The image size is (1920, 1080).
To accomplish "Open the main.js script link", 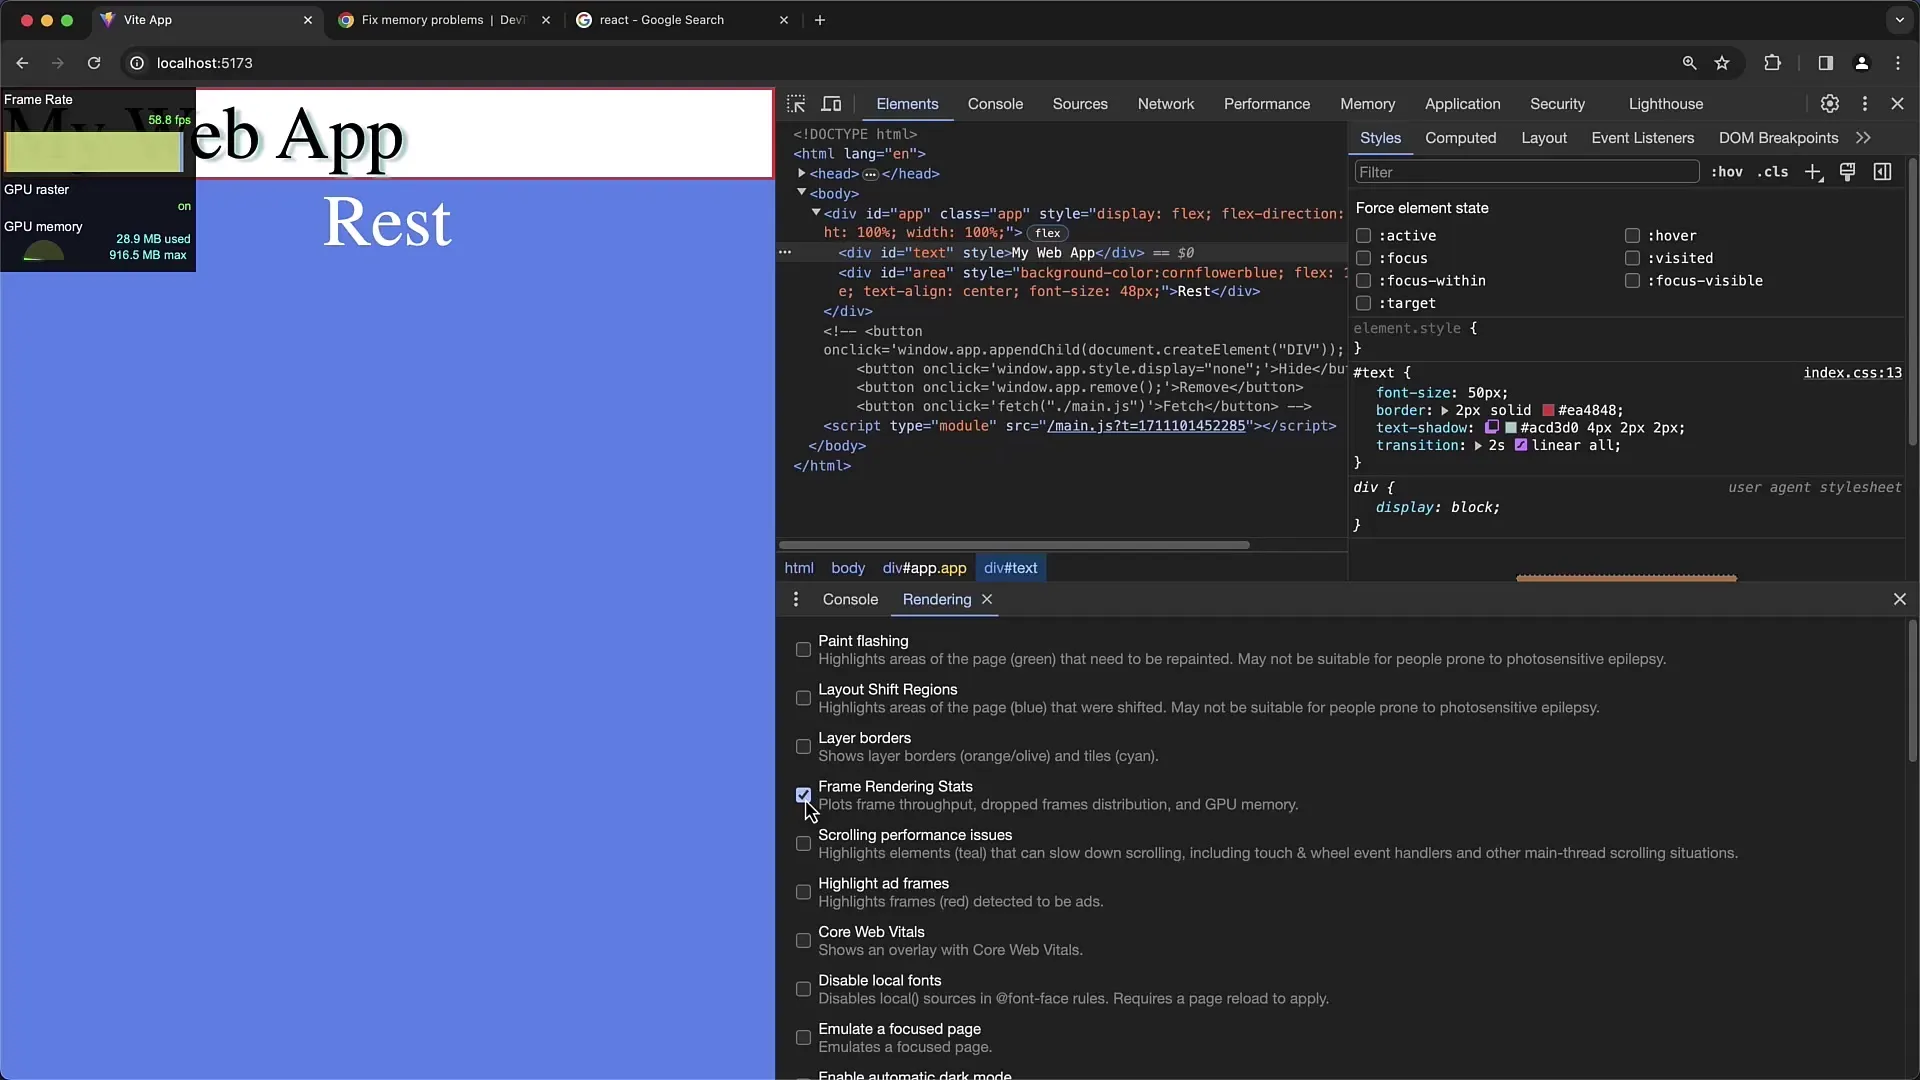I will click(1146, 426).
